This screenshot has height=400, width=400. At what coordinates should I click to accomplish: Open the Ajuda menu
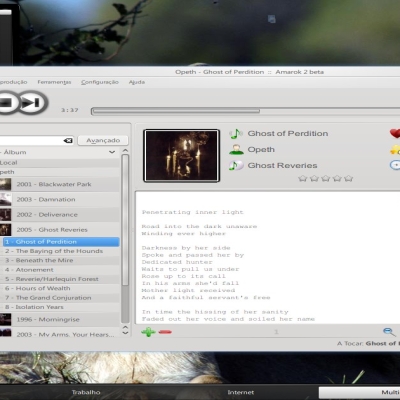click(x=137, y=82)
